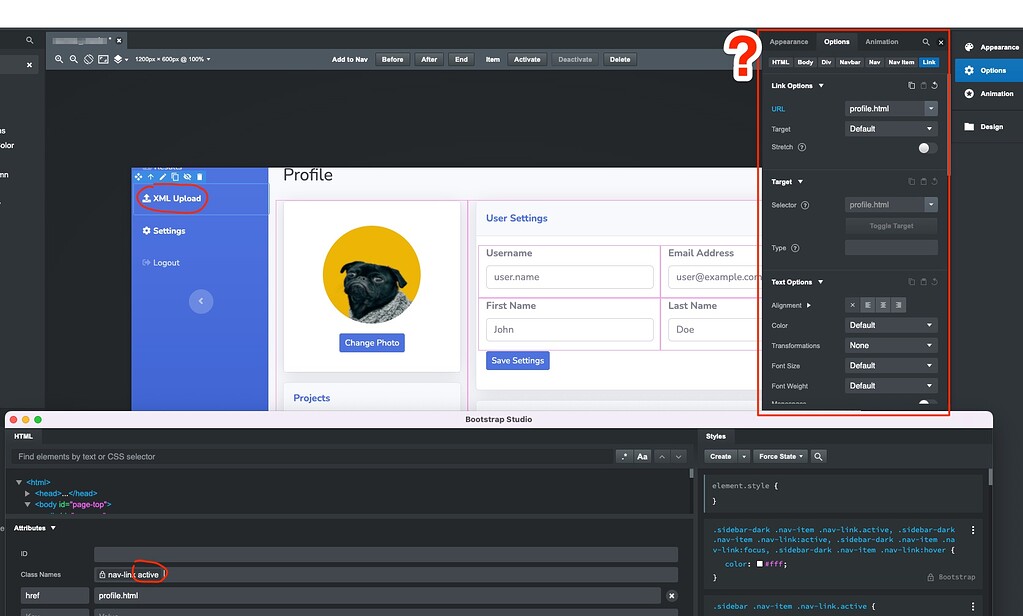Duplicate the component using the copy icon
The width and height of the screenshot is (1023, 616).
pyautogui.click(x=175, y=176)
